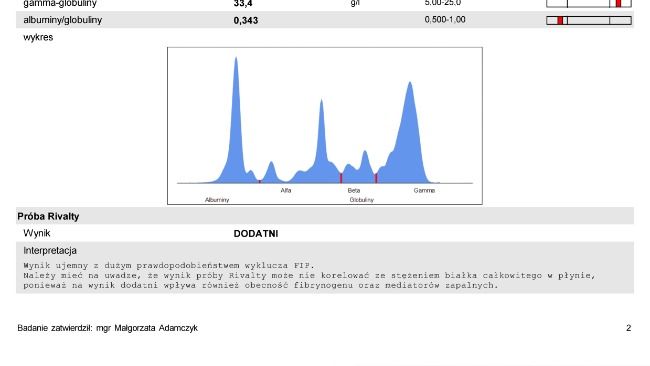Click the Albuminy label under chart
The image size is (650, 366).
point(217,200)
